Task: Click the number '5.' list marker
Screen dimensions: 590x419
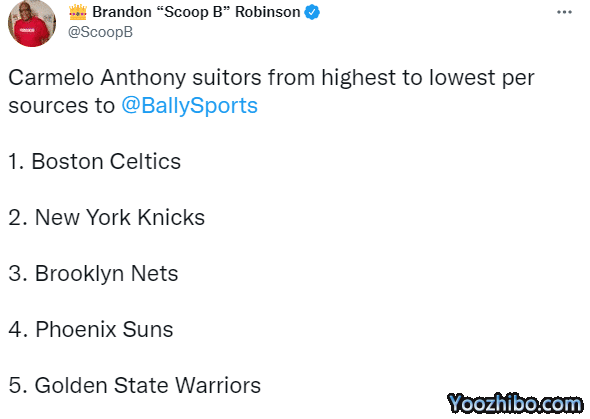Action: coord(18,386)
